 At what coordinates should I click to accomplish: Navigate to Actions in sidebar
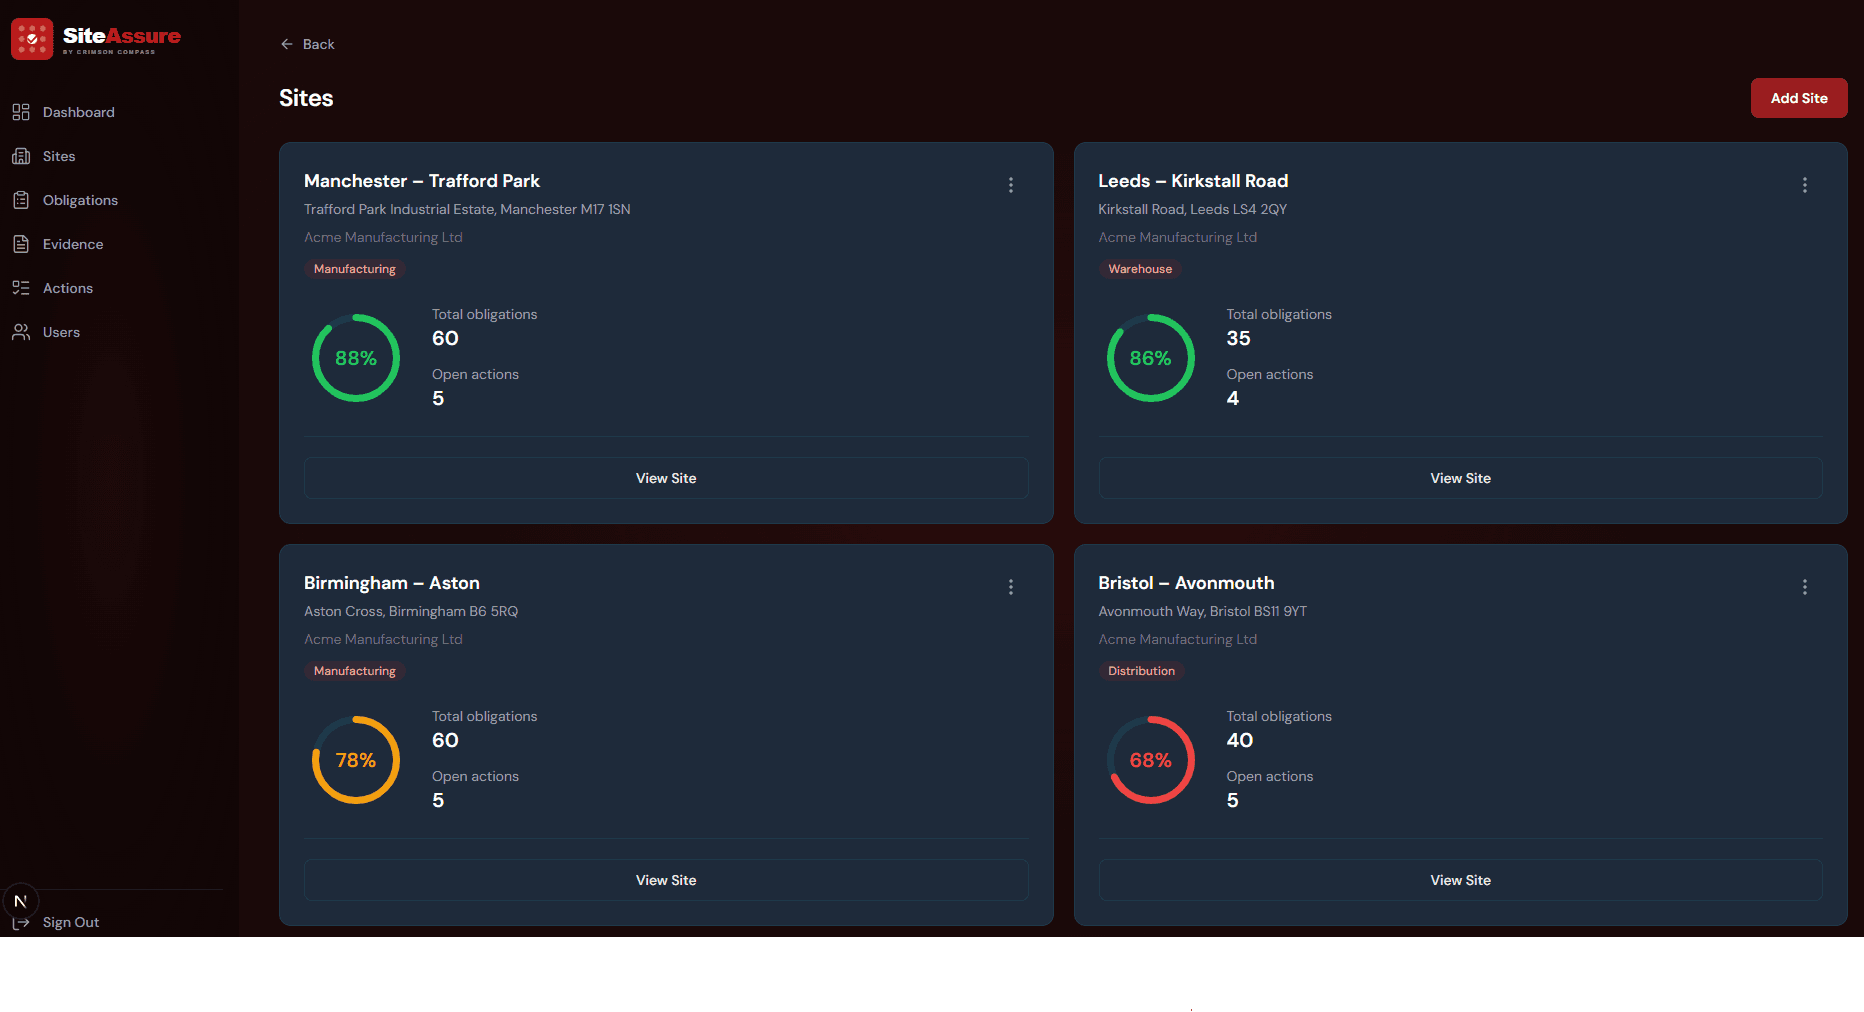pos(68,288)
